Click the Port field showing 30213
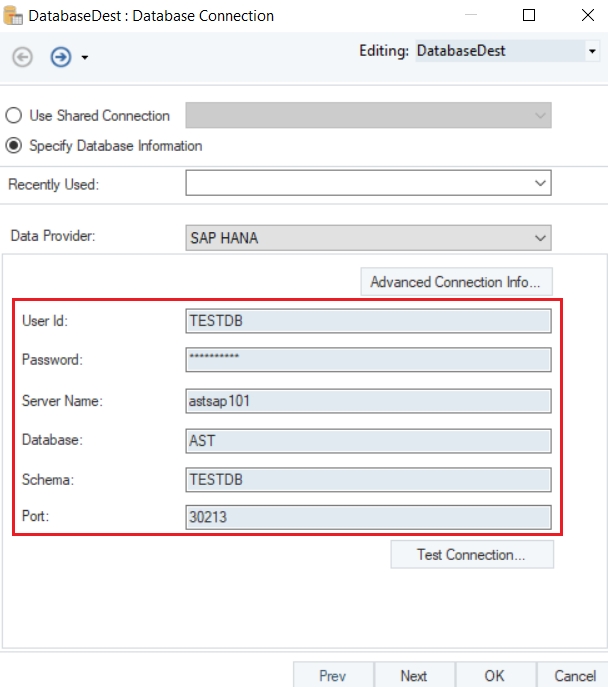This screenshot has width=608, height=687. coord(368,517)
